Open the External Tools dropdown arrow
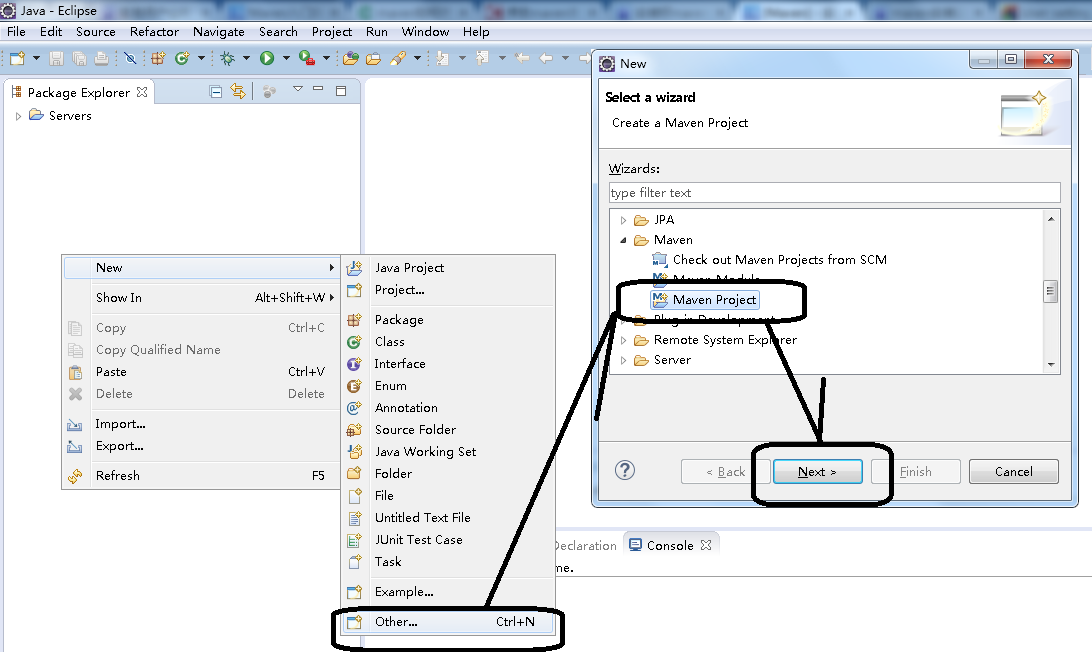 click(326, 59)
